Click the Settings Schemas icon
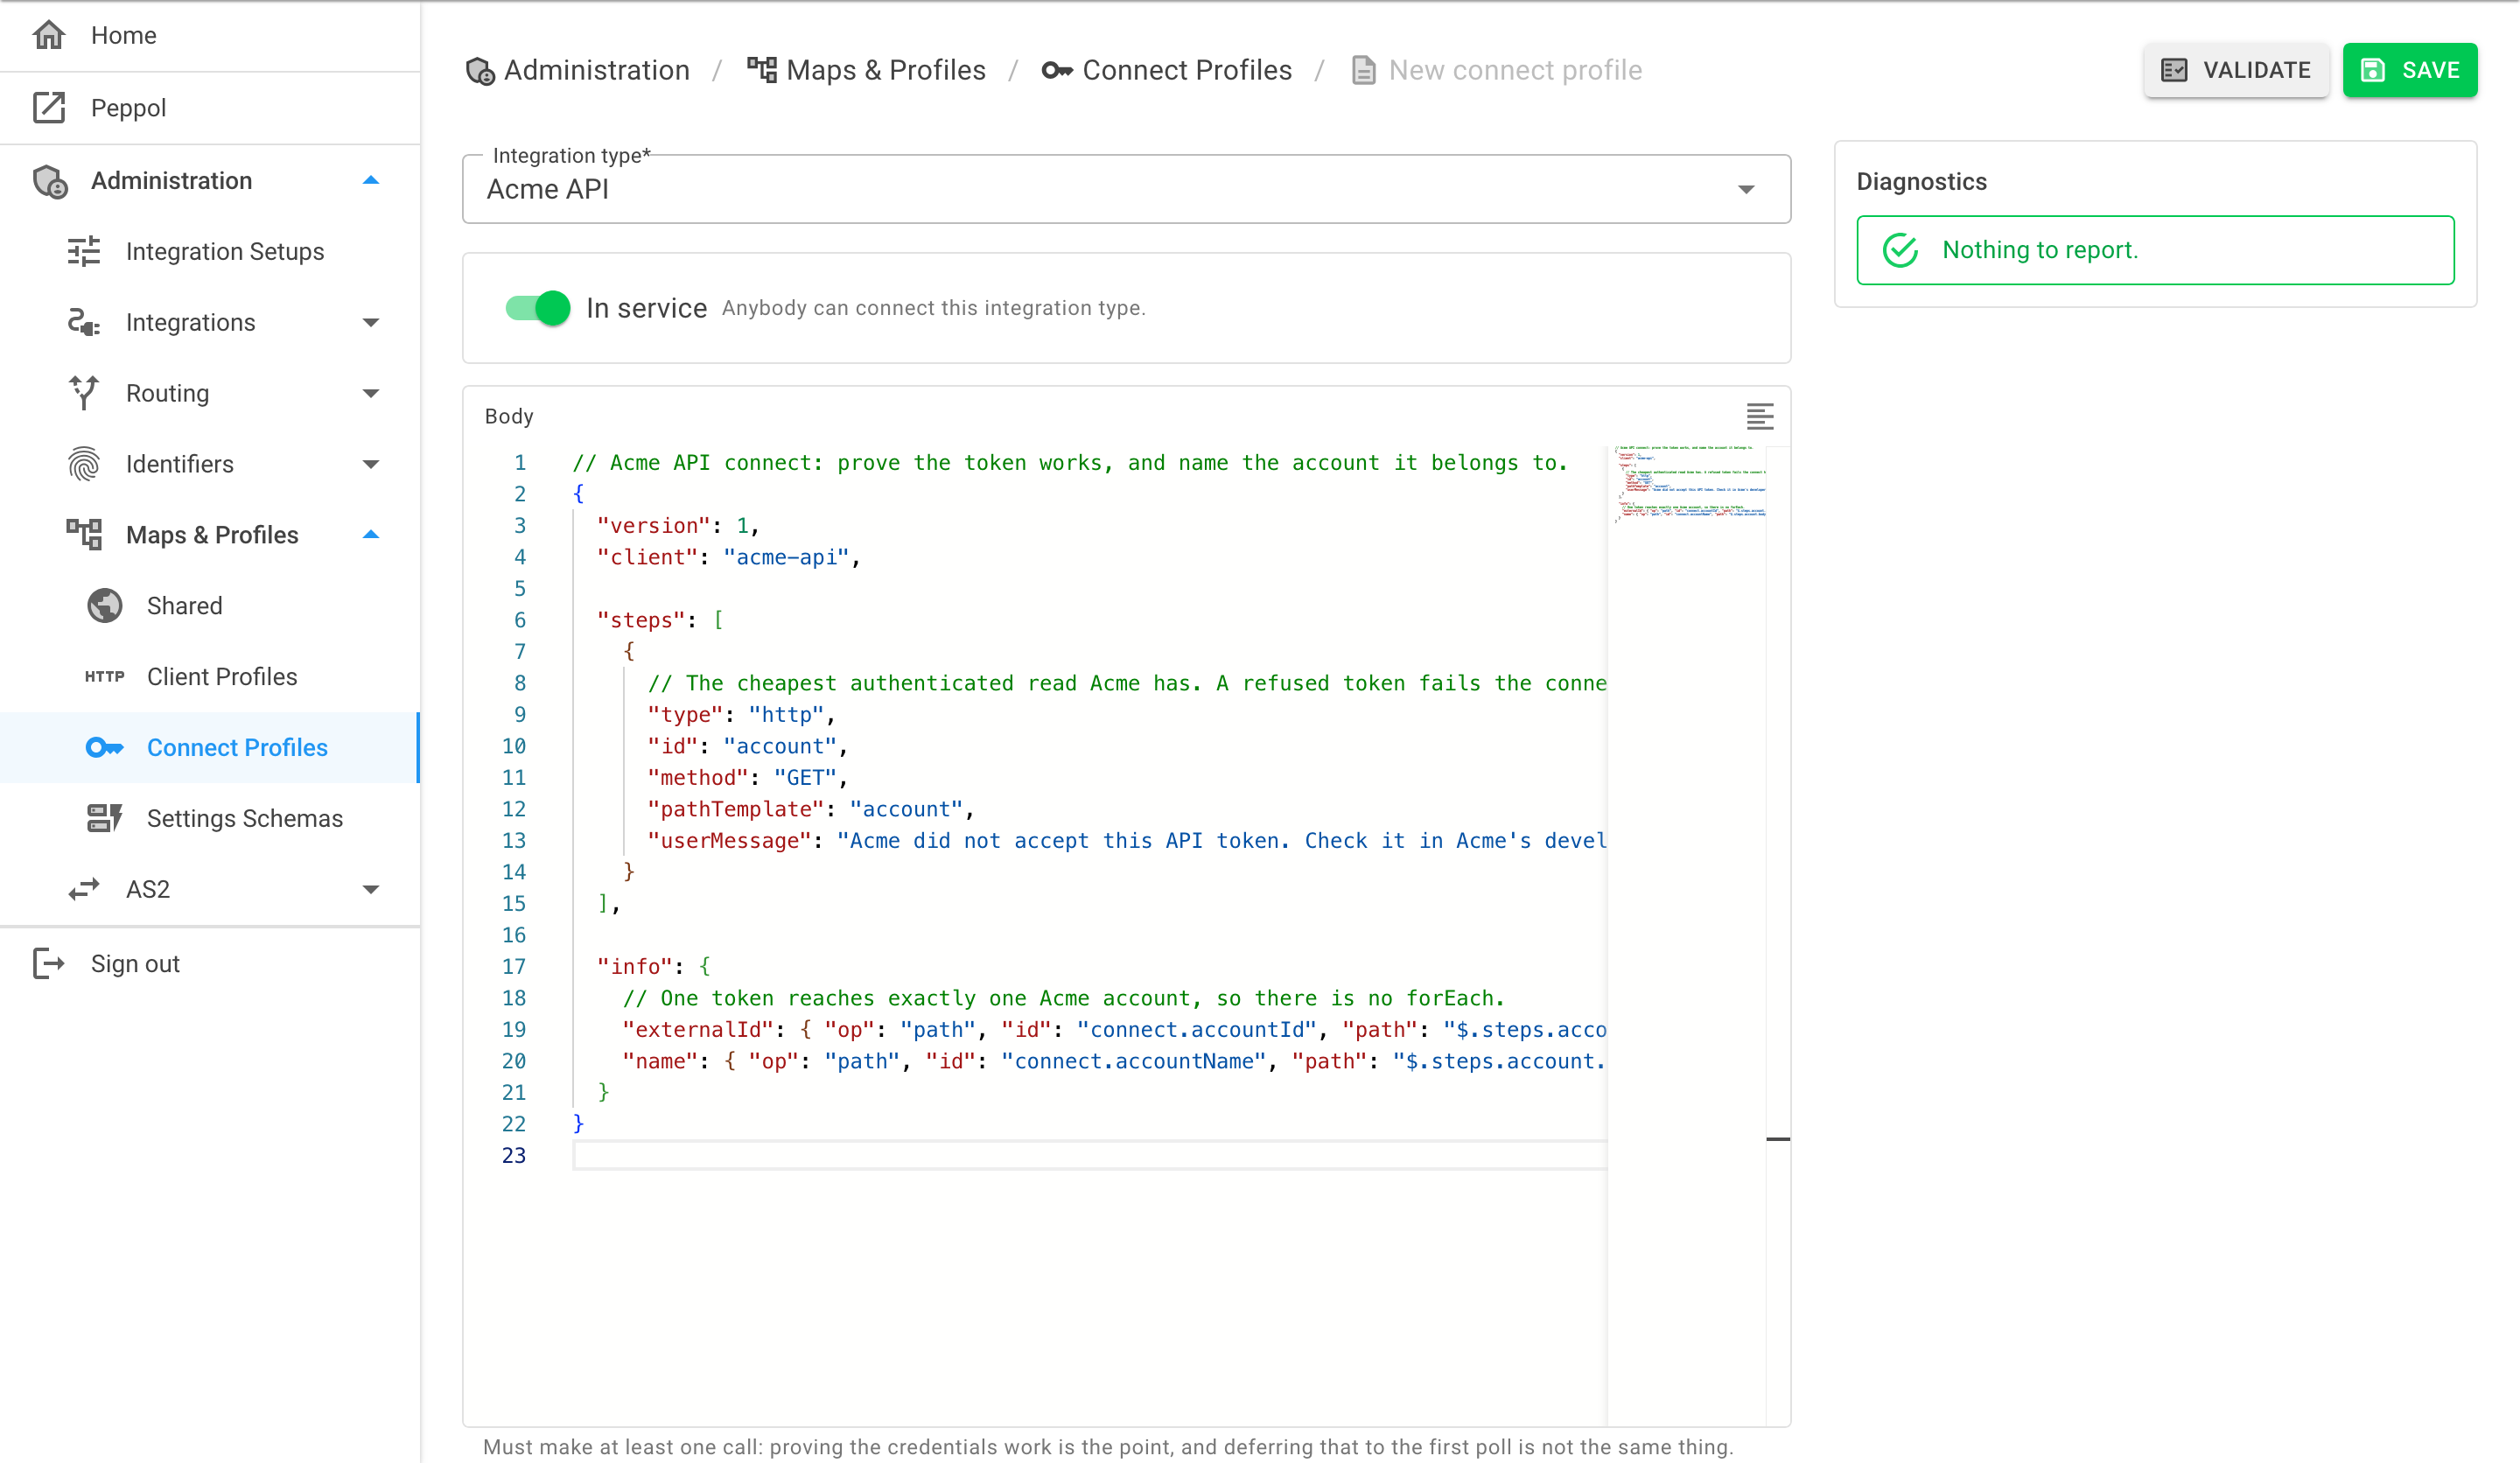 click(x=105, y=818)
